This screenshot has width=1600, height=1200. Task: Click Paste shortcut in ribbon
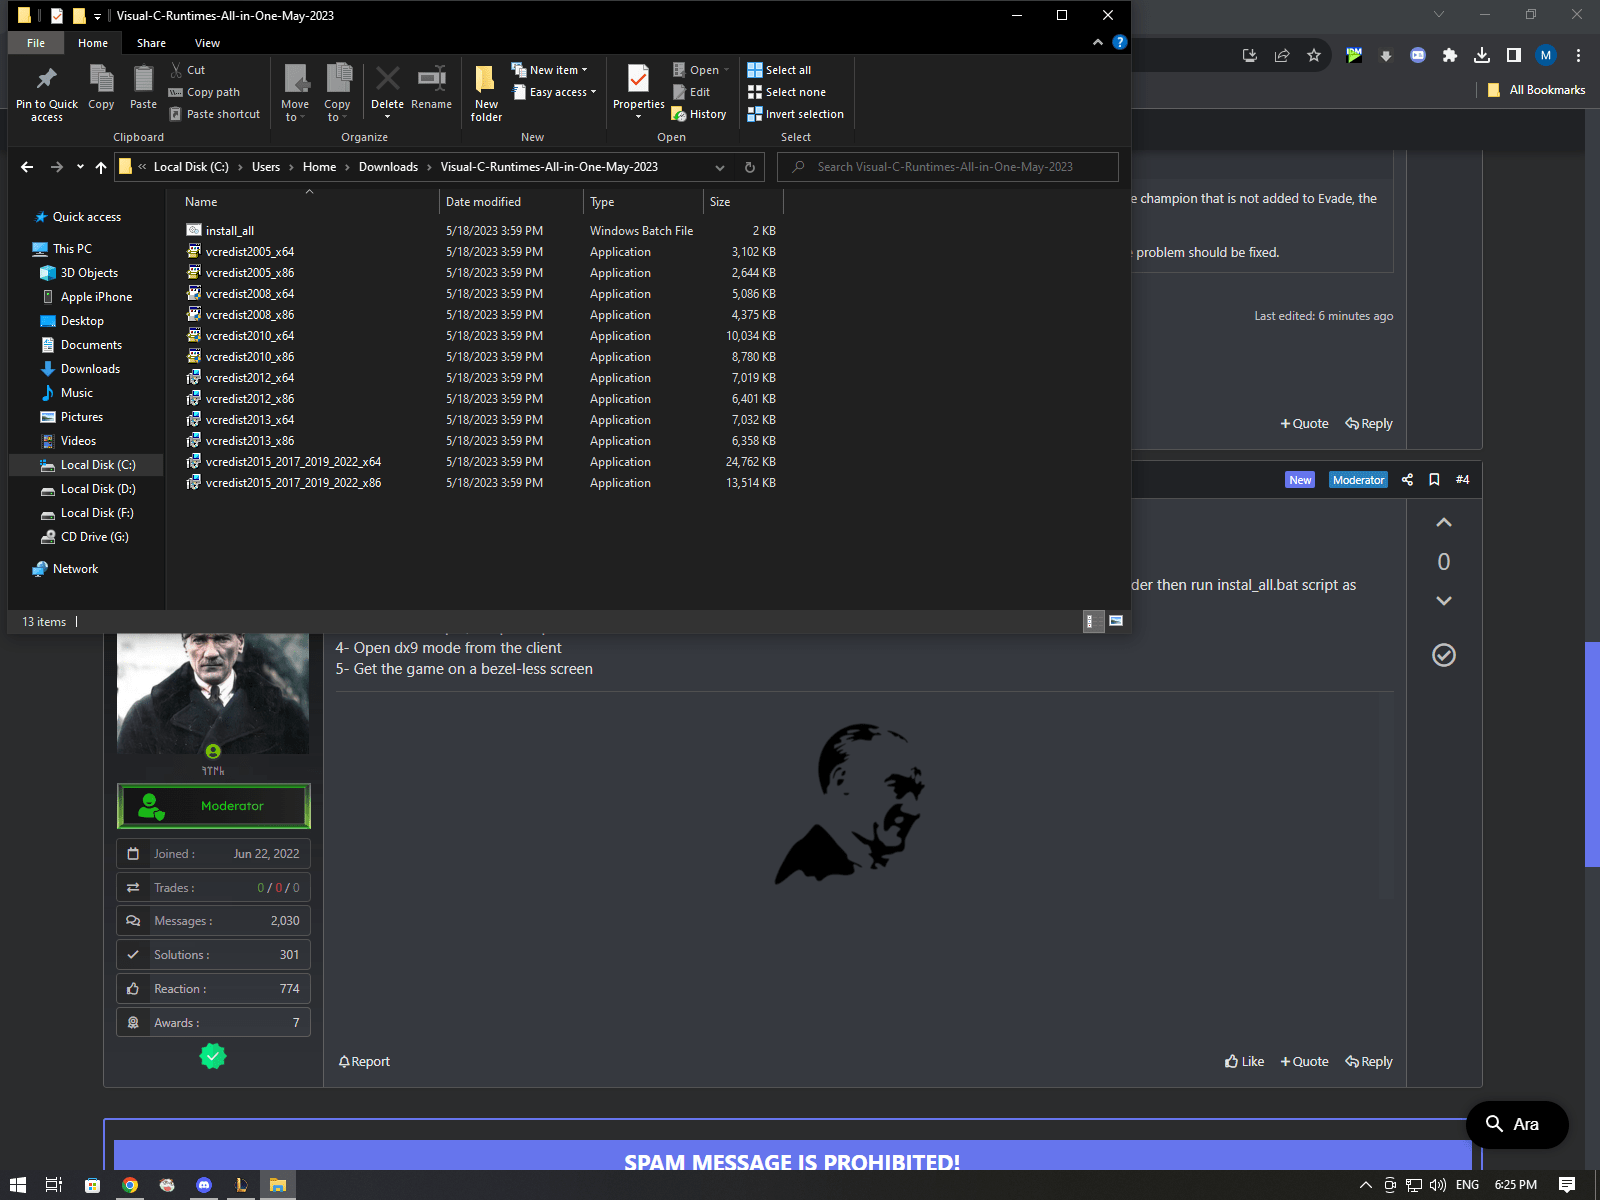(x=215, y=114)
